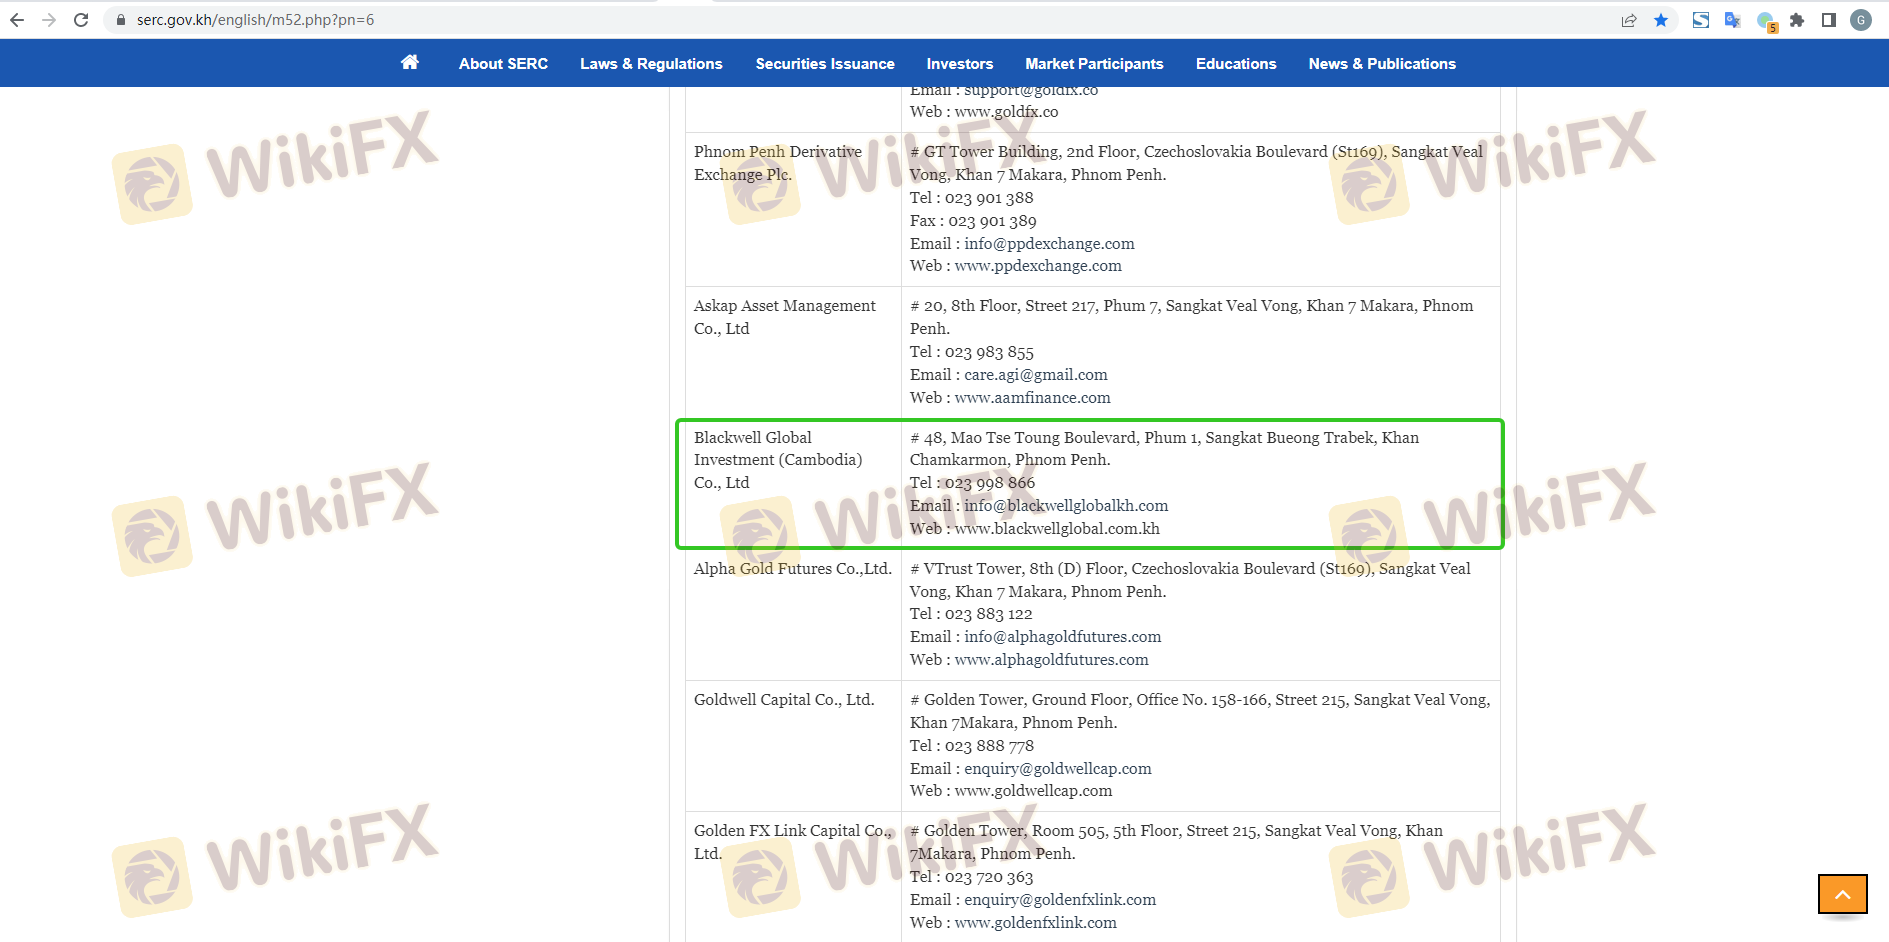Toggle the browser side panel icon

(1829, 20)
